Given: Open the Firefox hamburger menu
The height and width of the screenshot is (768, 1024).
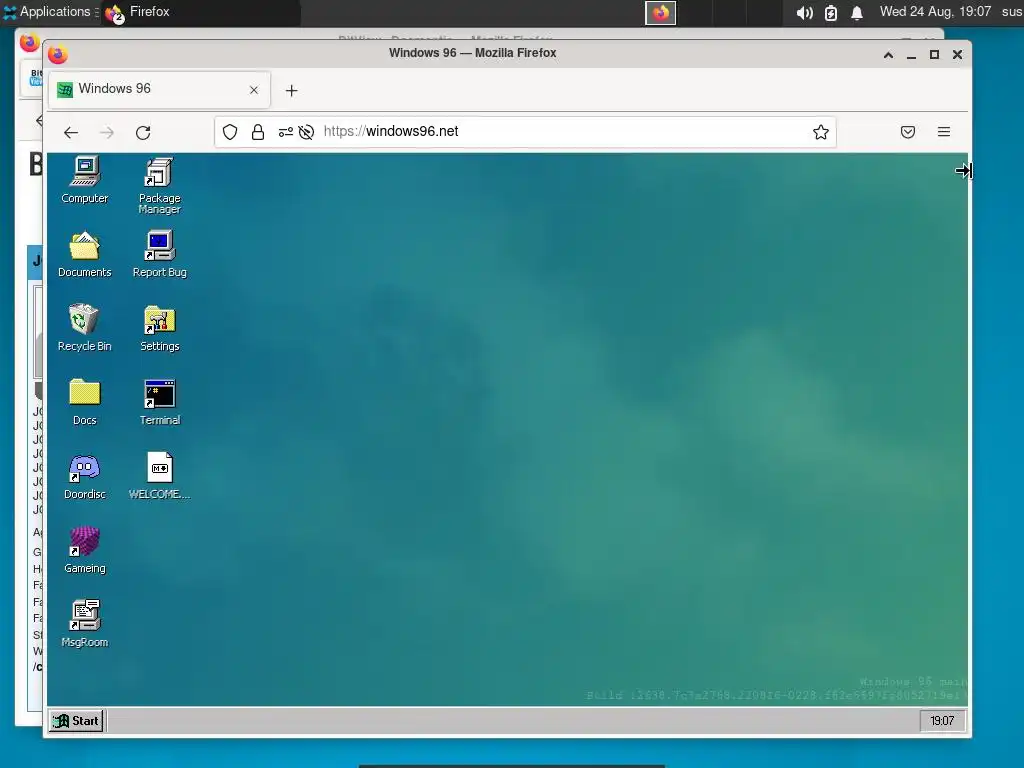Looking at the screenshot, I should (944, 132).
